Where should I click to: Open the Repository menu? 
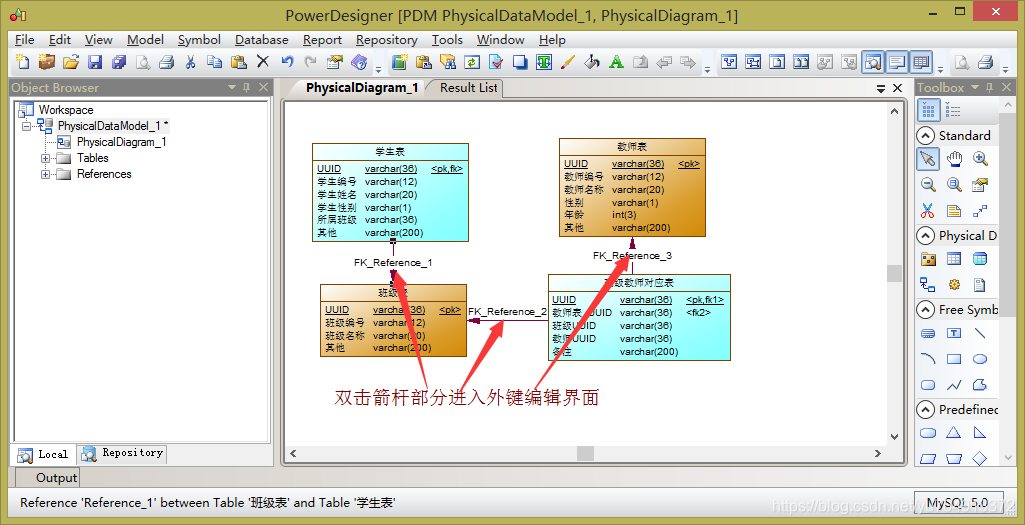click(386, 40)
